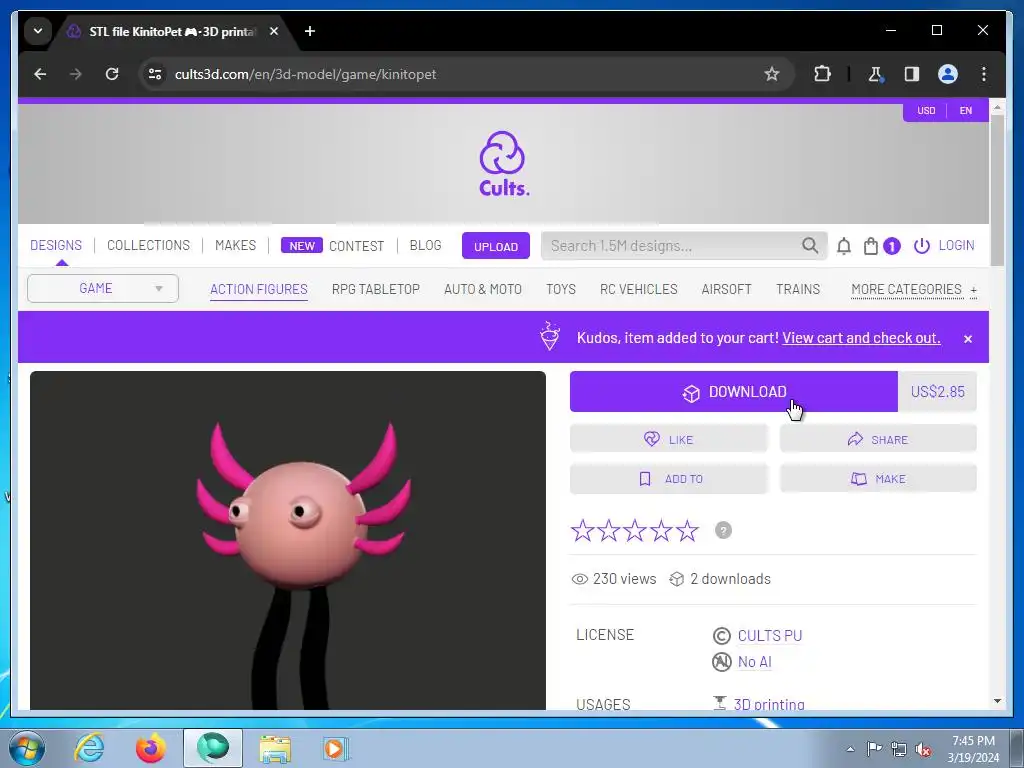Toggle the Chrome side panel

pyautogui.click(x=912, y=74)
